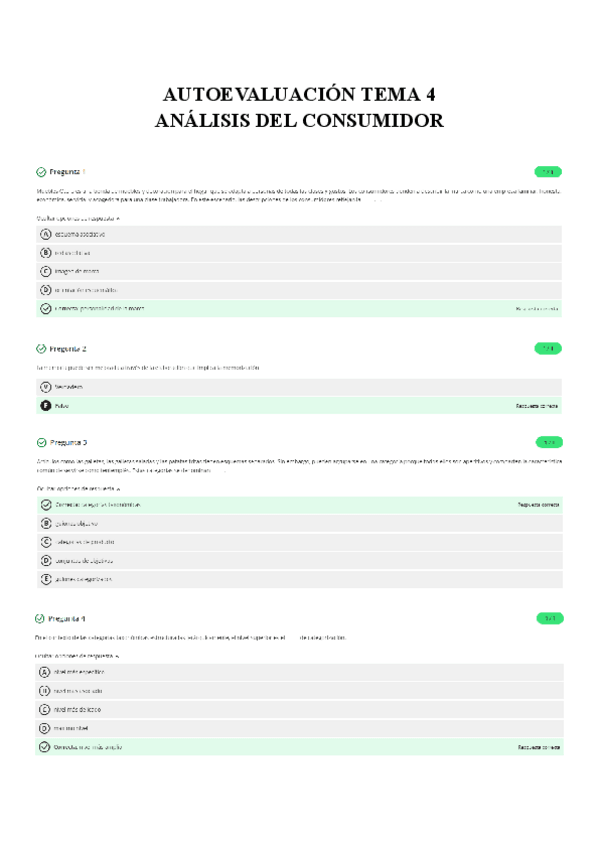This screenshot has height=848, width=600.
Task: Click the checkmark on Pregunta 4's correct last answer
Action: [x=45, y=747]
